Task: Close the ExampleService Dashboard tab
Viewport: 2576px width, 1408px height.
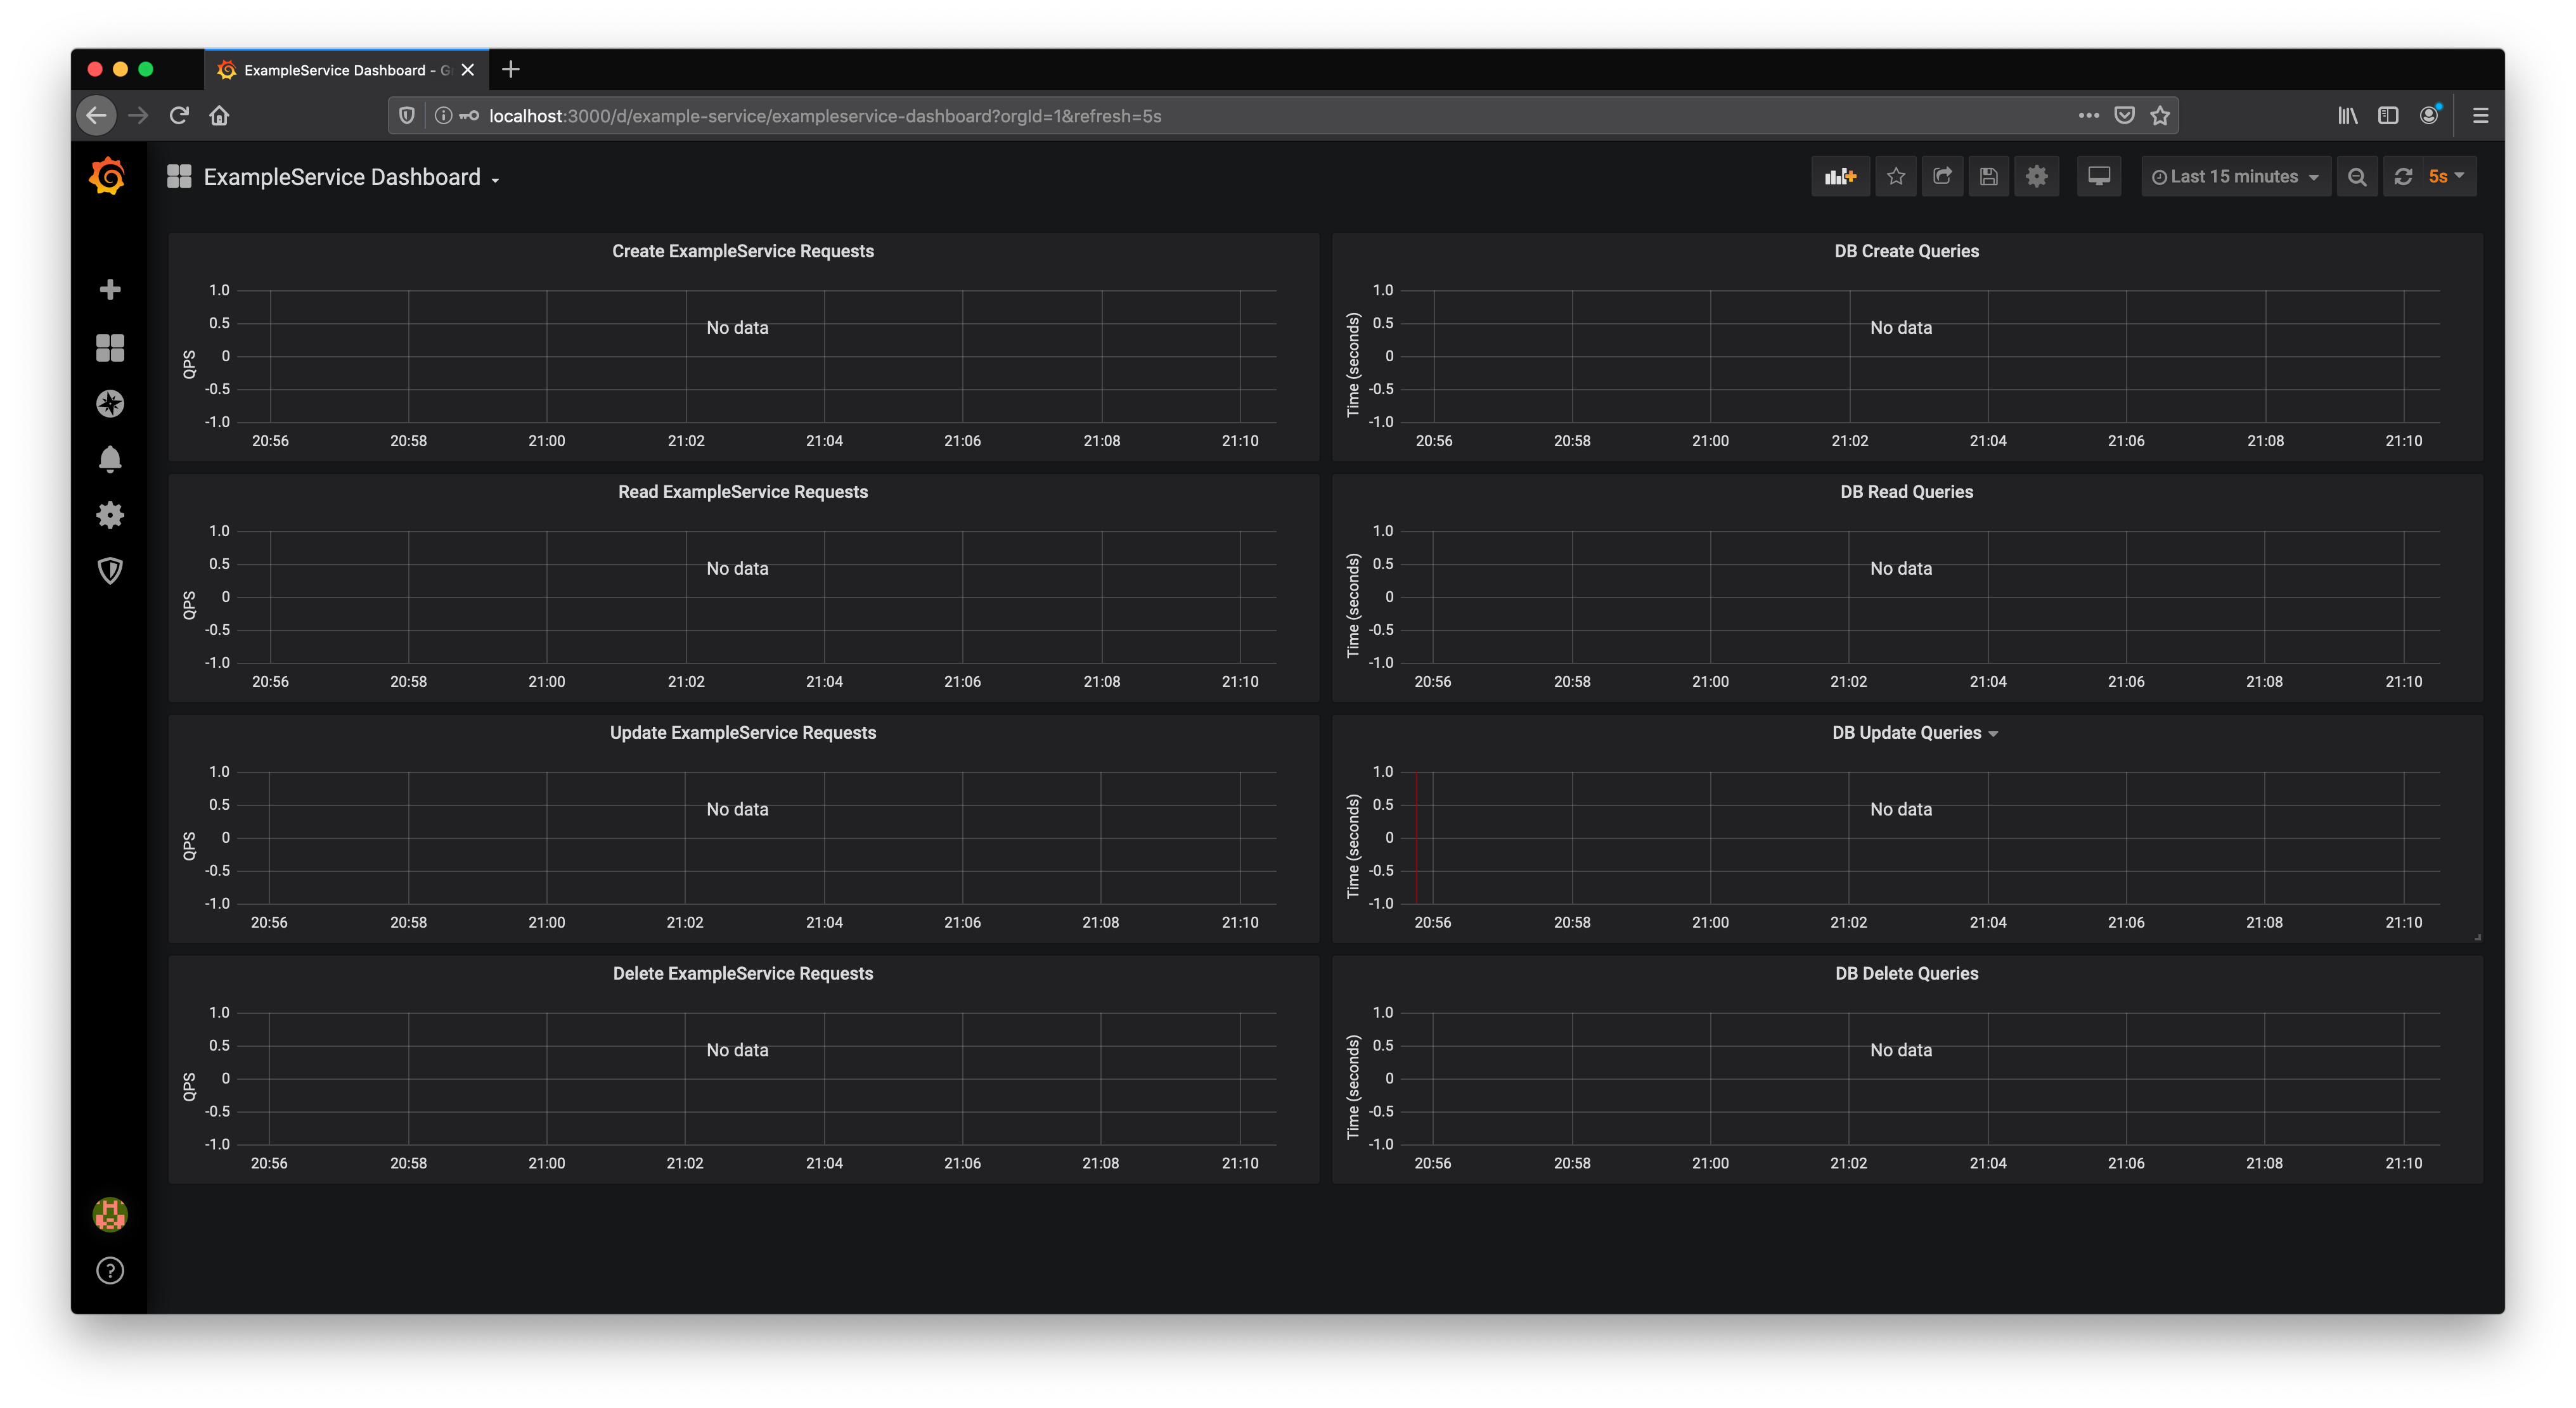Action: (x=467, y=70)
